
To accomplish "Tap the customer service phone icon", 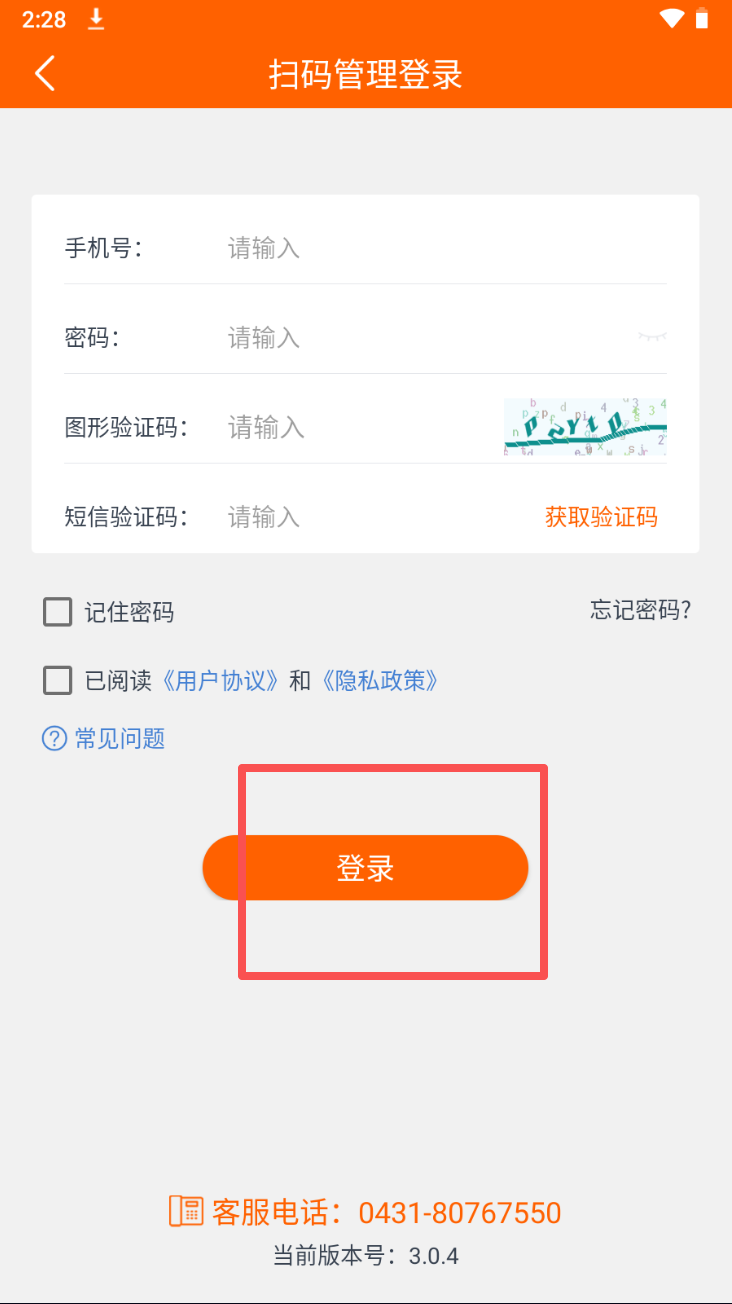I will pos(186,1211).
